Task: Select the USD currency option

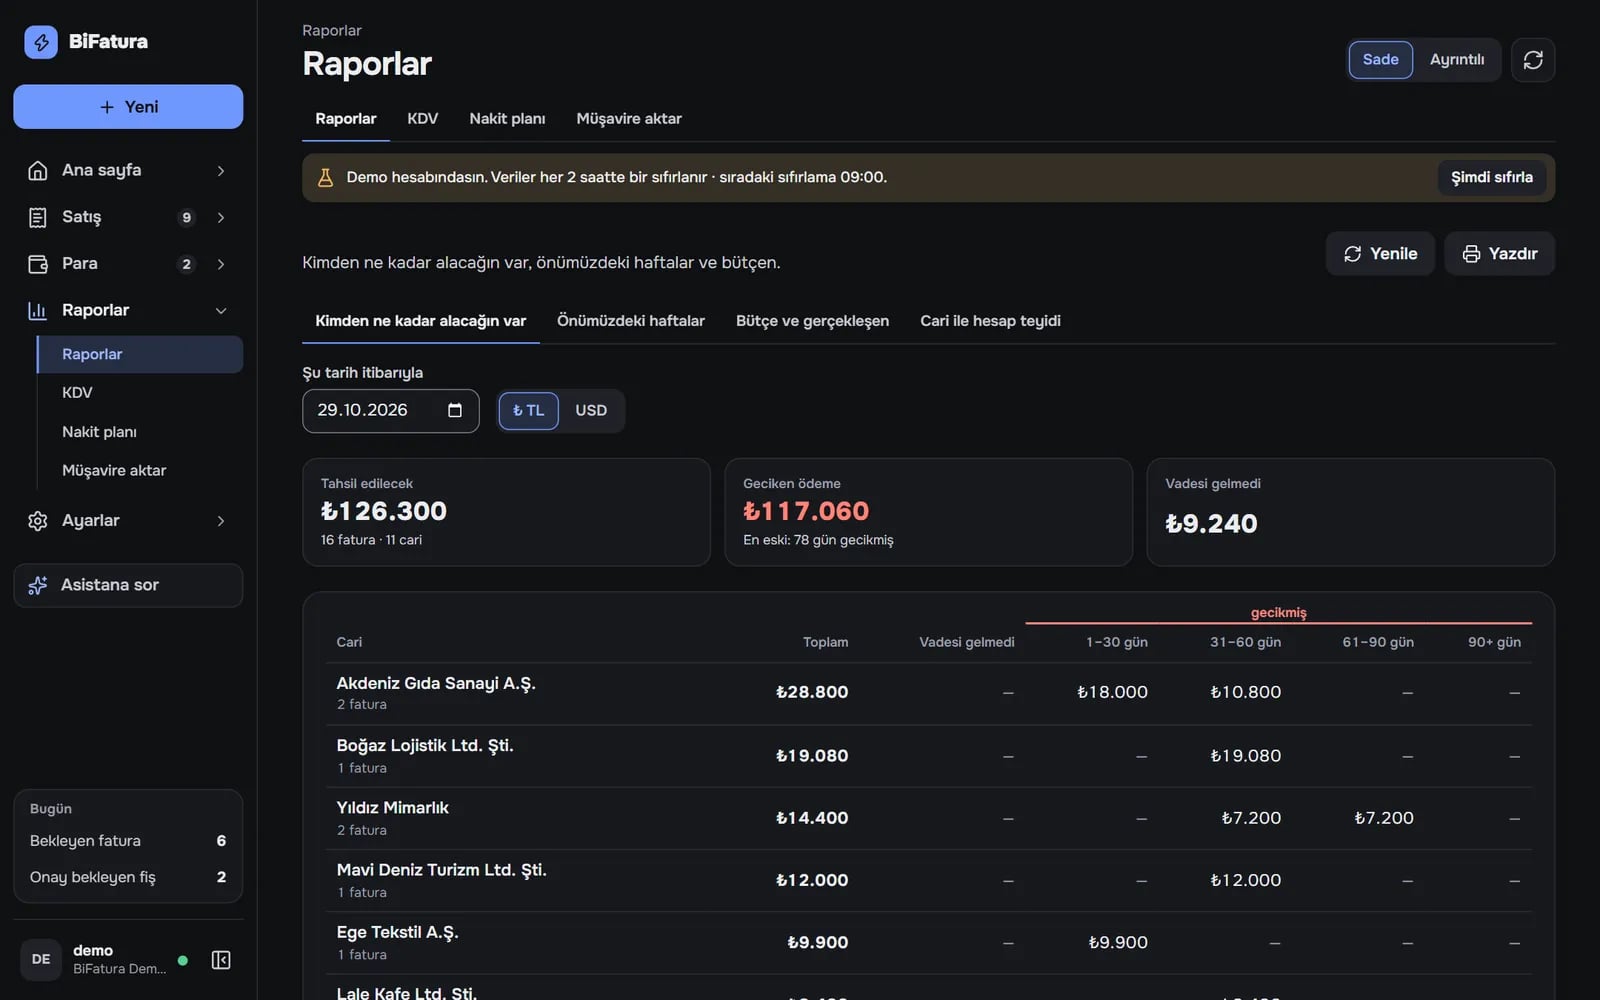Action: pyautogui.click(x=591, y=411)
